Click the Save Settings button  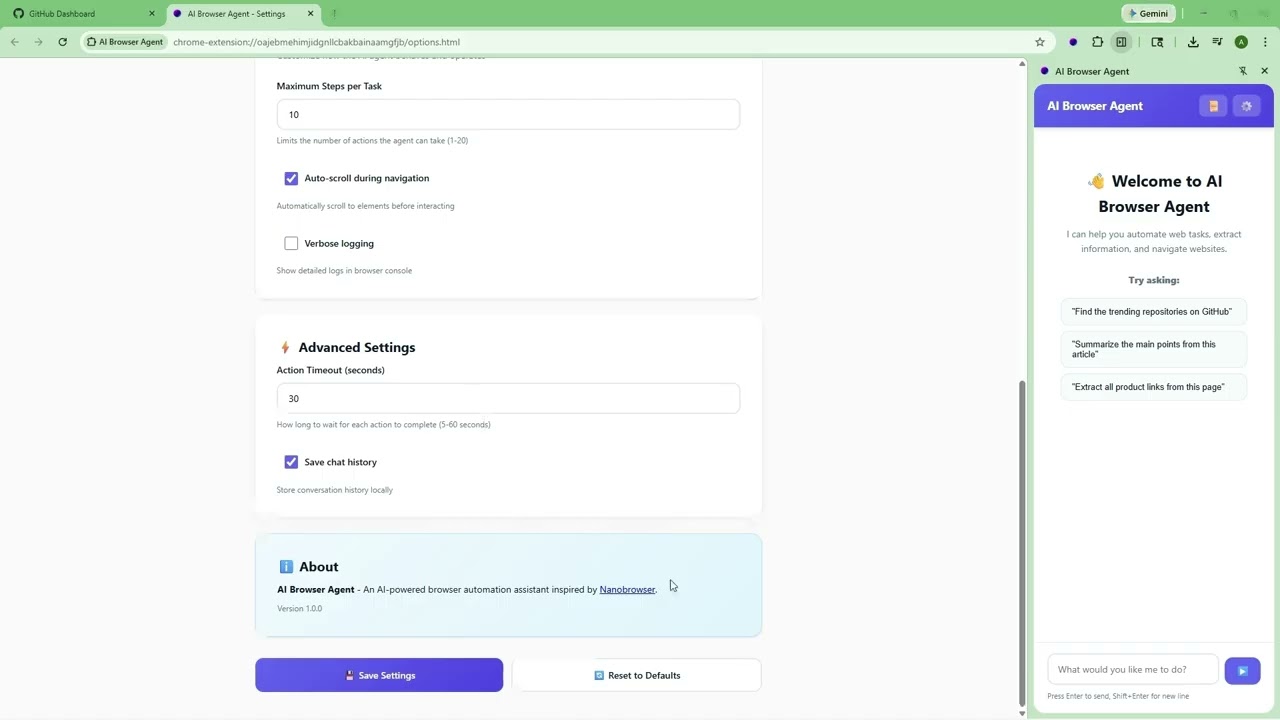tap(379, 675)
